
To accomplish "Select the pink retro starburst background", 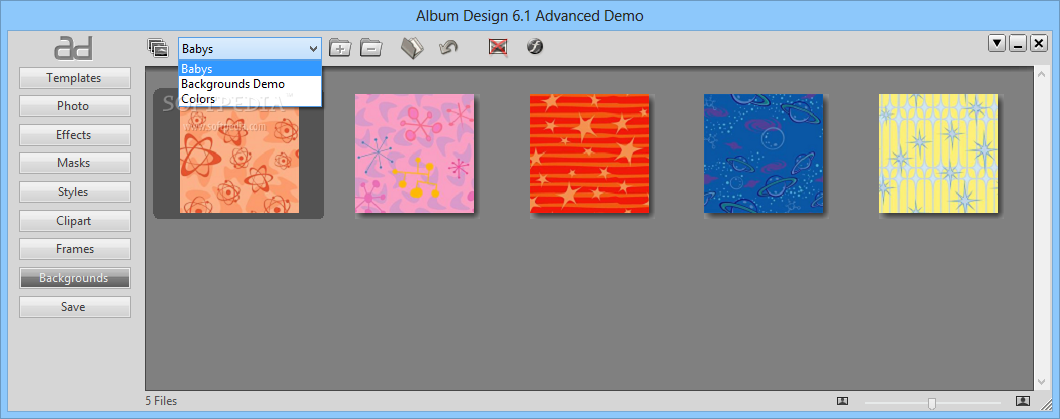I will (x=414, y=153).
